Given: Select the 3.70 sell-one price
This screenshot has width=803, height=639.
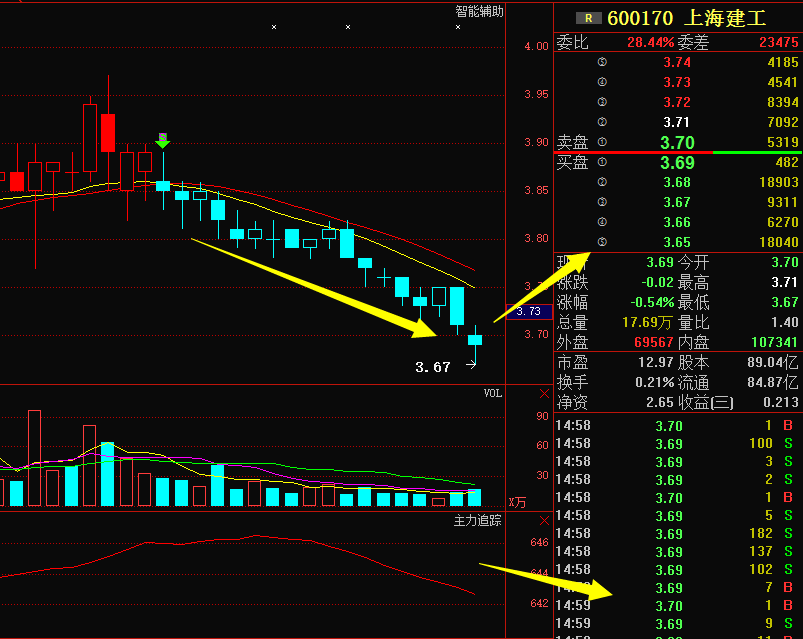Looking at the screenshot, I should [x=677, y=143].
